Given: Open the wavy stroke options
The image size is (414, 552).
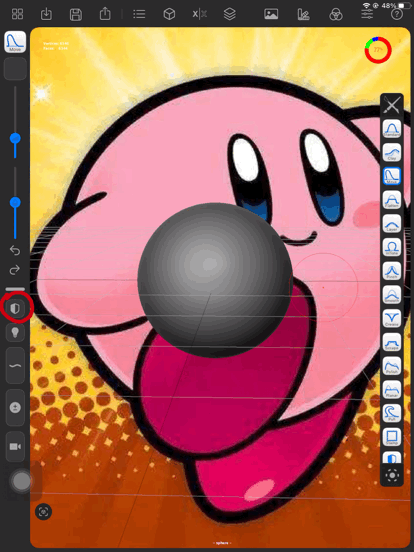Looking at the screenshot, I should click(x=15, y=366).
